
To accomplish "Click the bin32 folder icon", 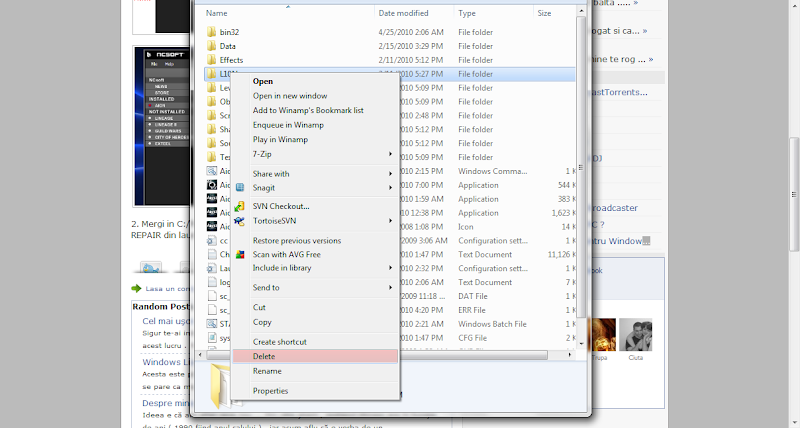I will [212, 32].
